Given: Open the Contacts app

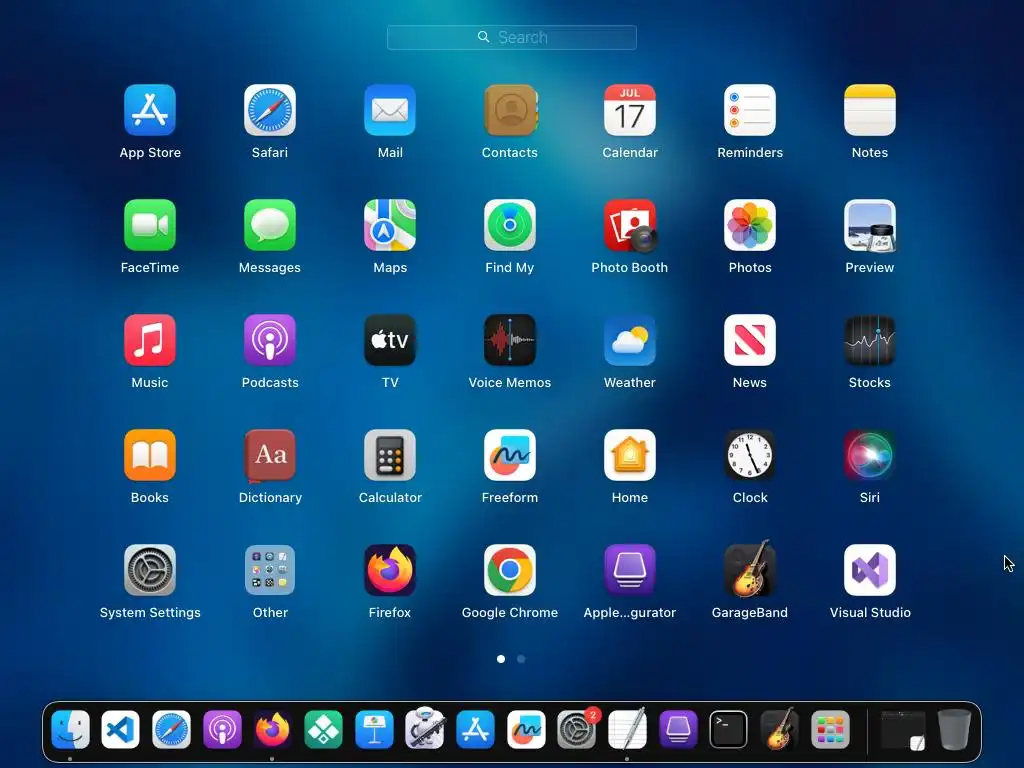Looking at the screenshot, I should [x=510, y=110].
